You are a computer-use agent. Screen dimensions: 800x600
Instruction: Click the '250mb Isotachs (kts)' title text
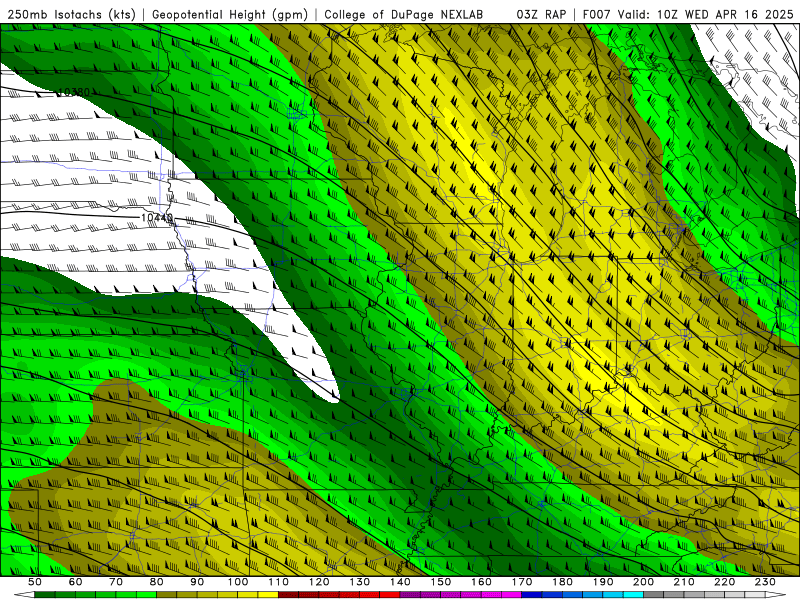tap(71, 14)
